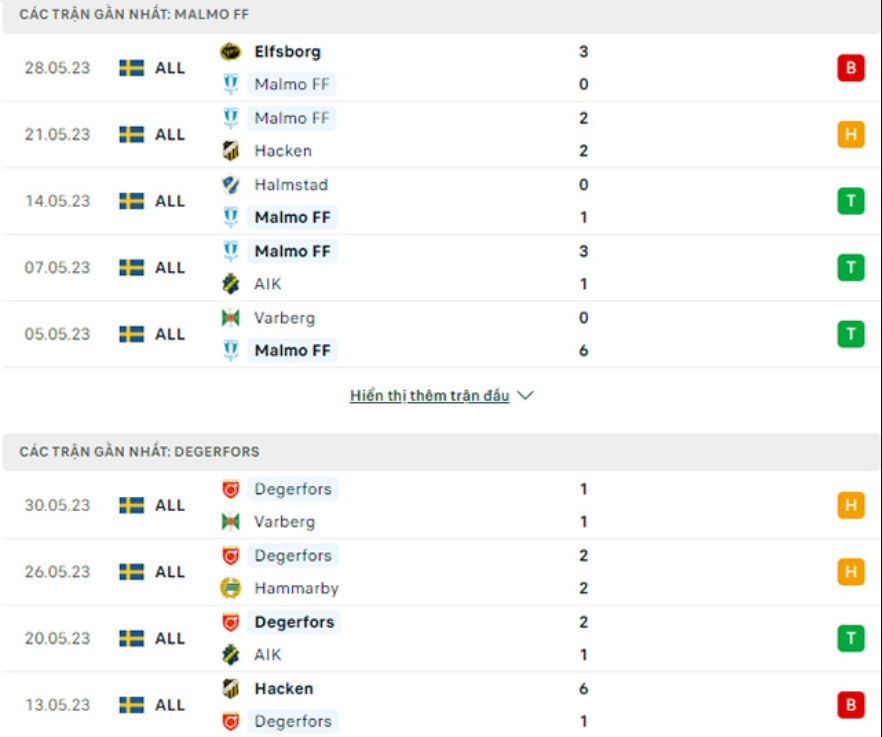This screenshot has height=737, width=882.
Task: Click the Malmo FF team name link
Action: tap(292, 84)
